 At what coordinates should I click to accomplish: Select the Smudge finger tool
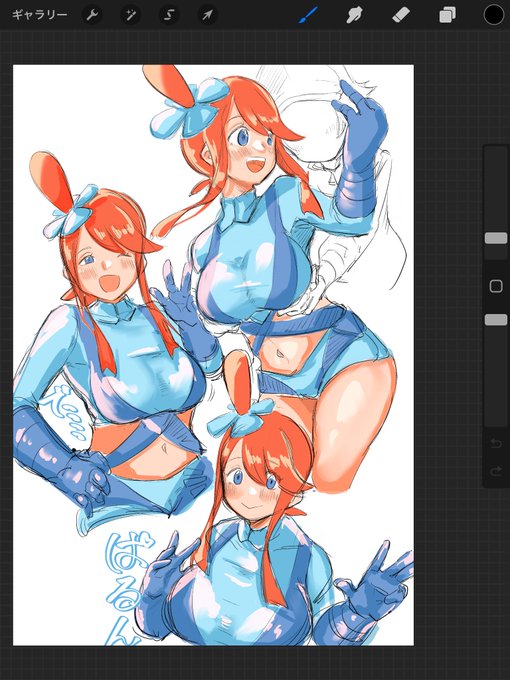coord(354,15)
